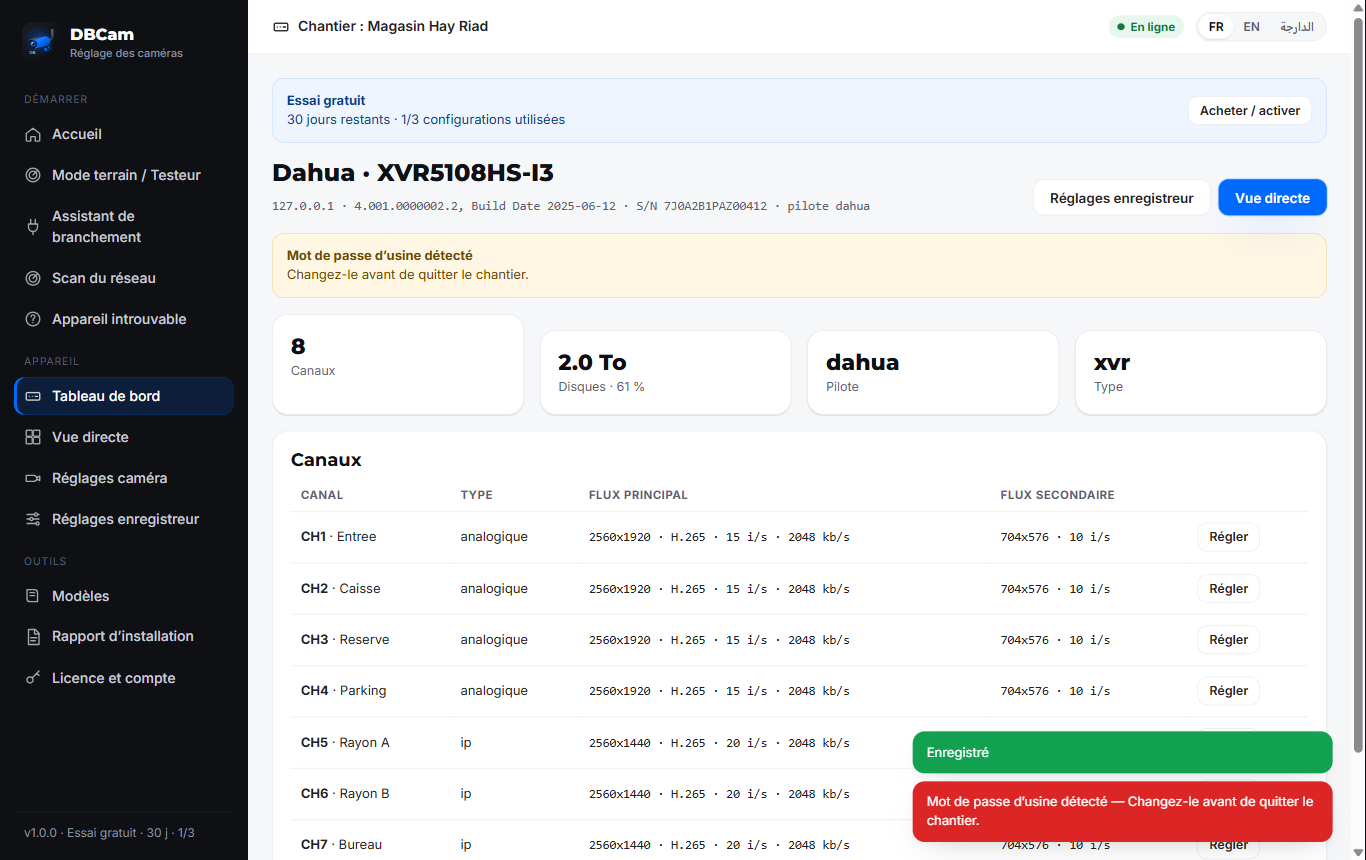Screen dimensions: 1366x860
Task: Click Régler for CH4 Parking
Action: click(x=1228, y=691)
